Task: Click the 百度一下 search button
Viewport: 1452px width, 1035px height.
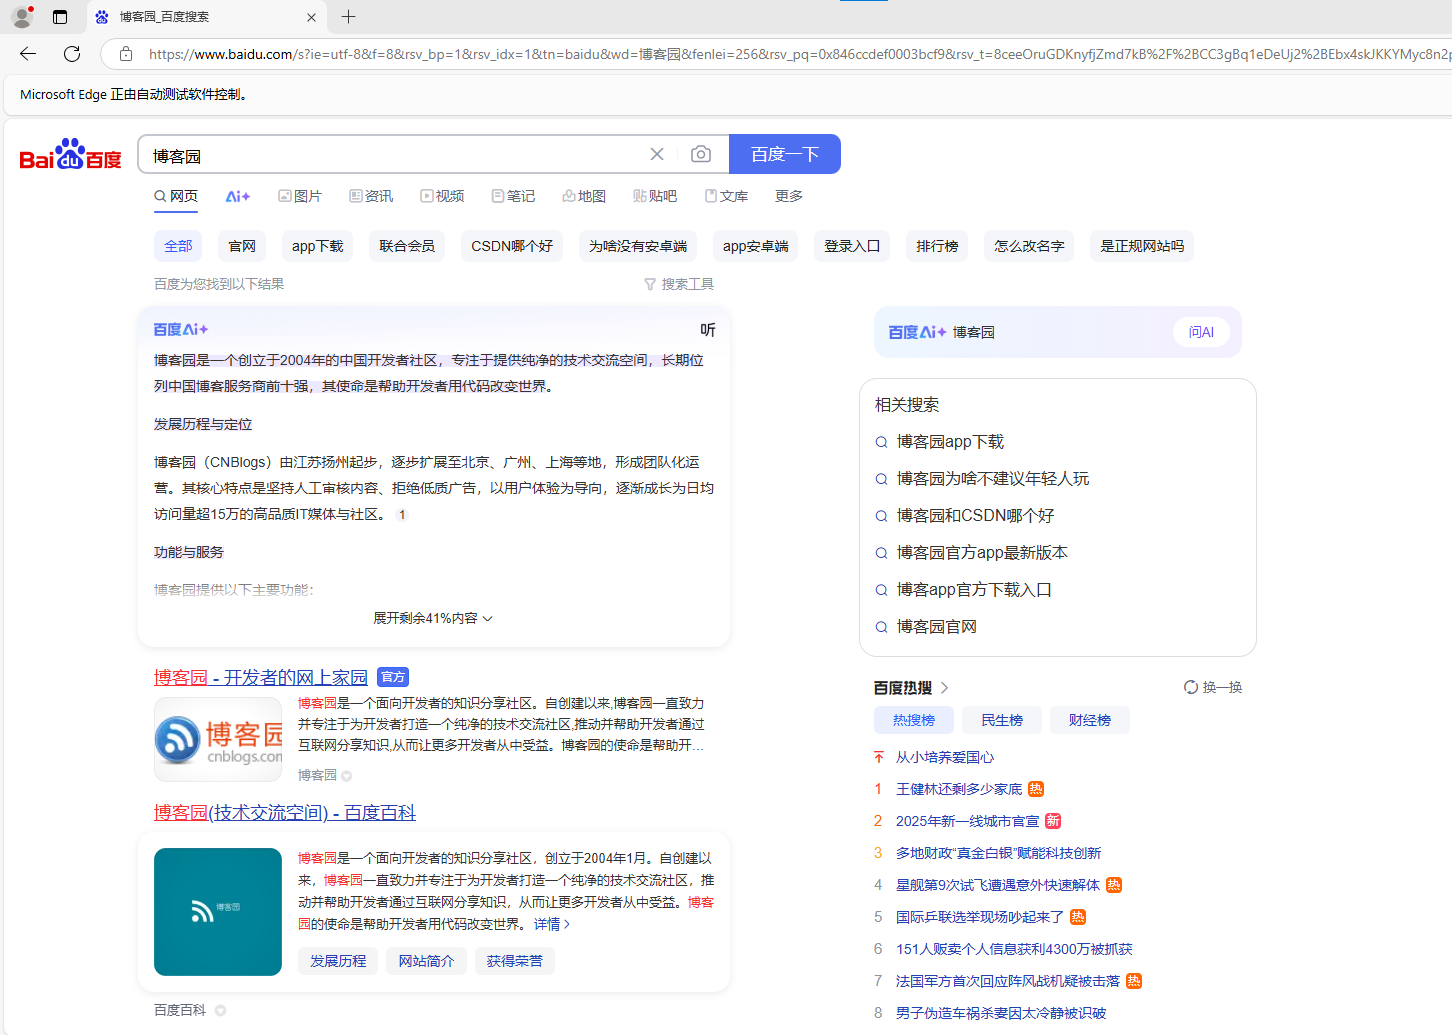Action: coord(785,154)
